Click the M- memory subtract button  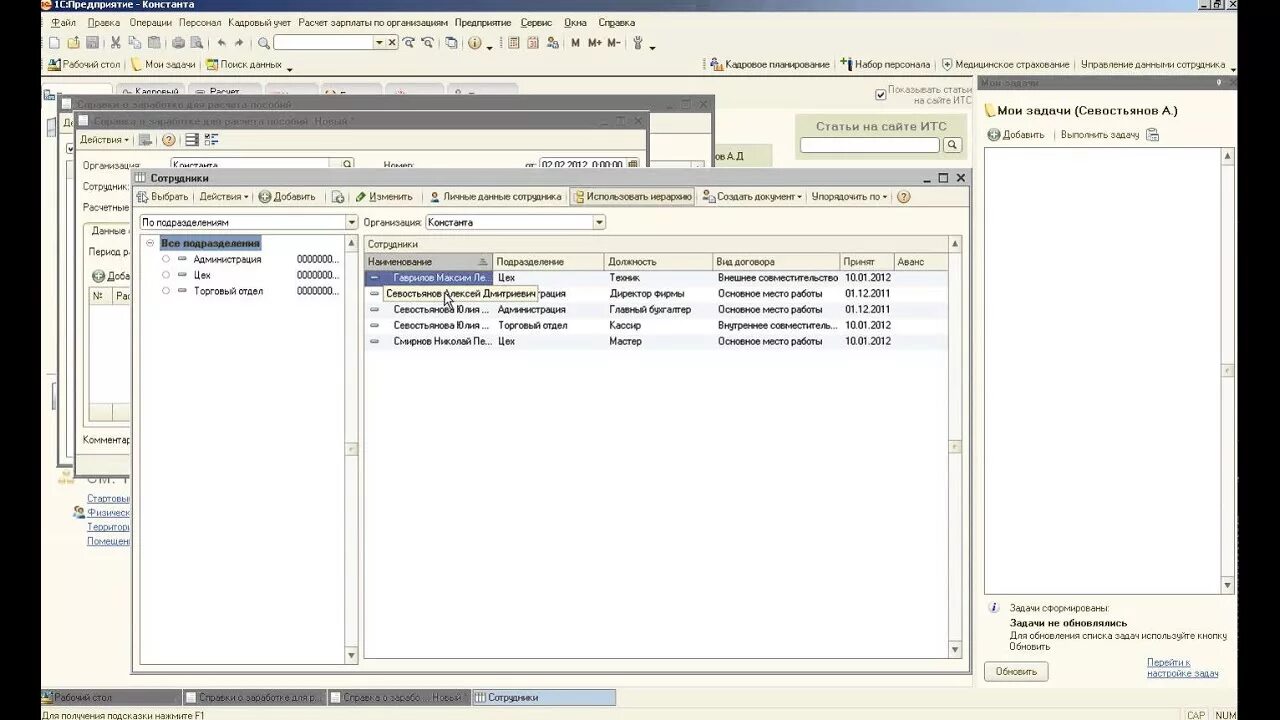614,43
